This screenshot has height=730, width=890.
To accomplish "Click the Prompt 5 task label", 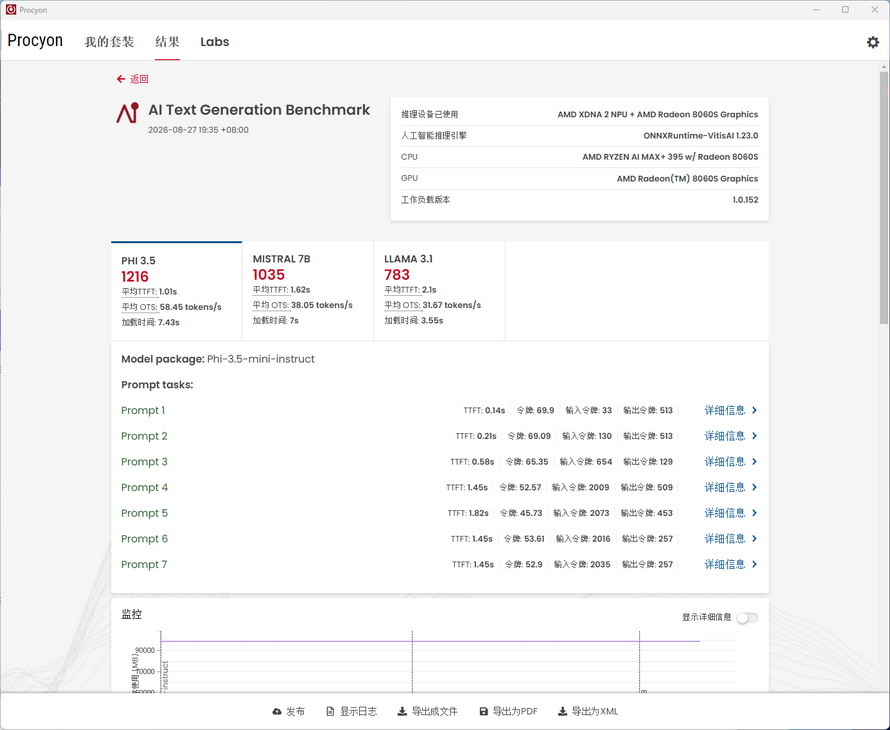I will (144, 513).
